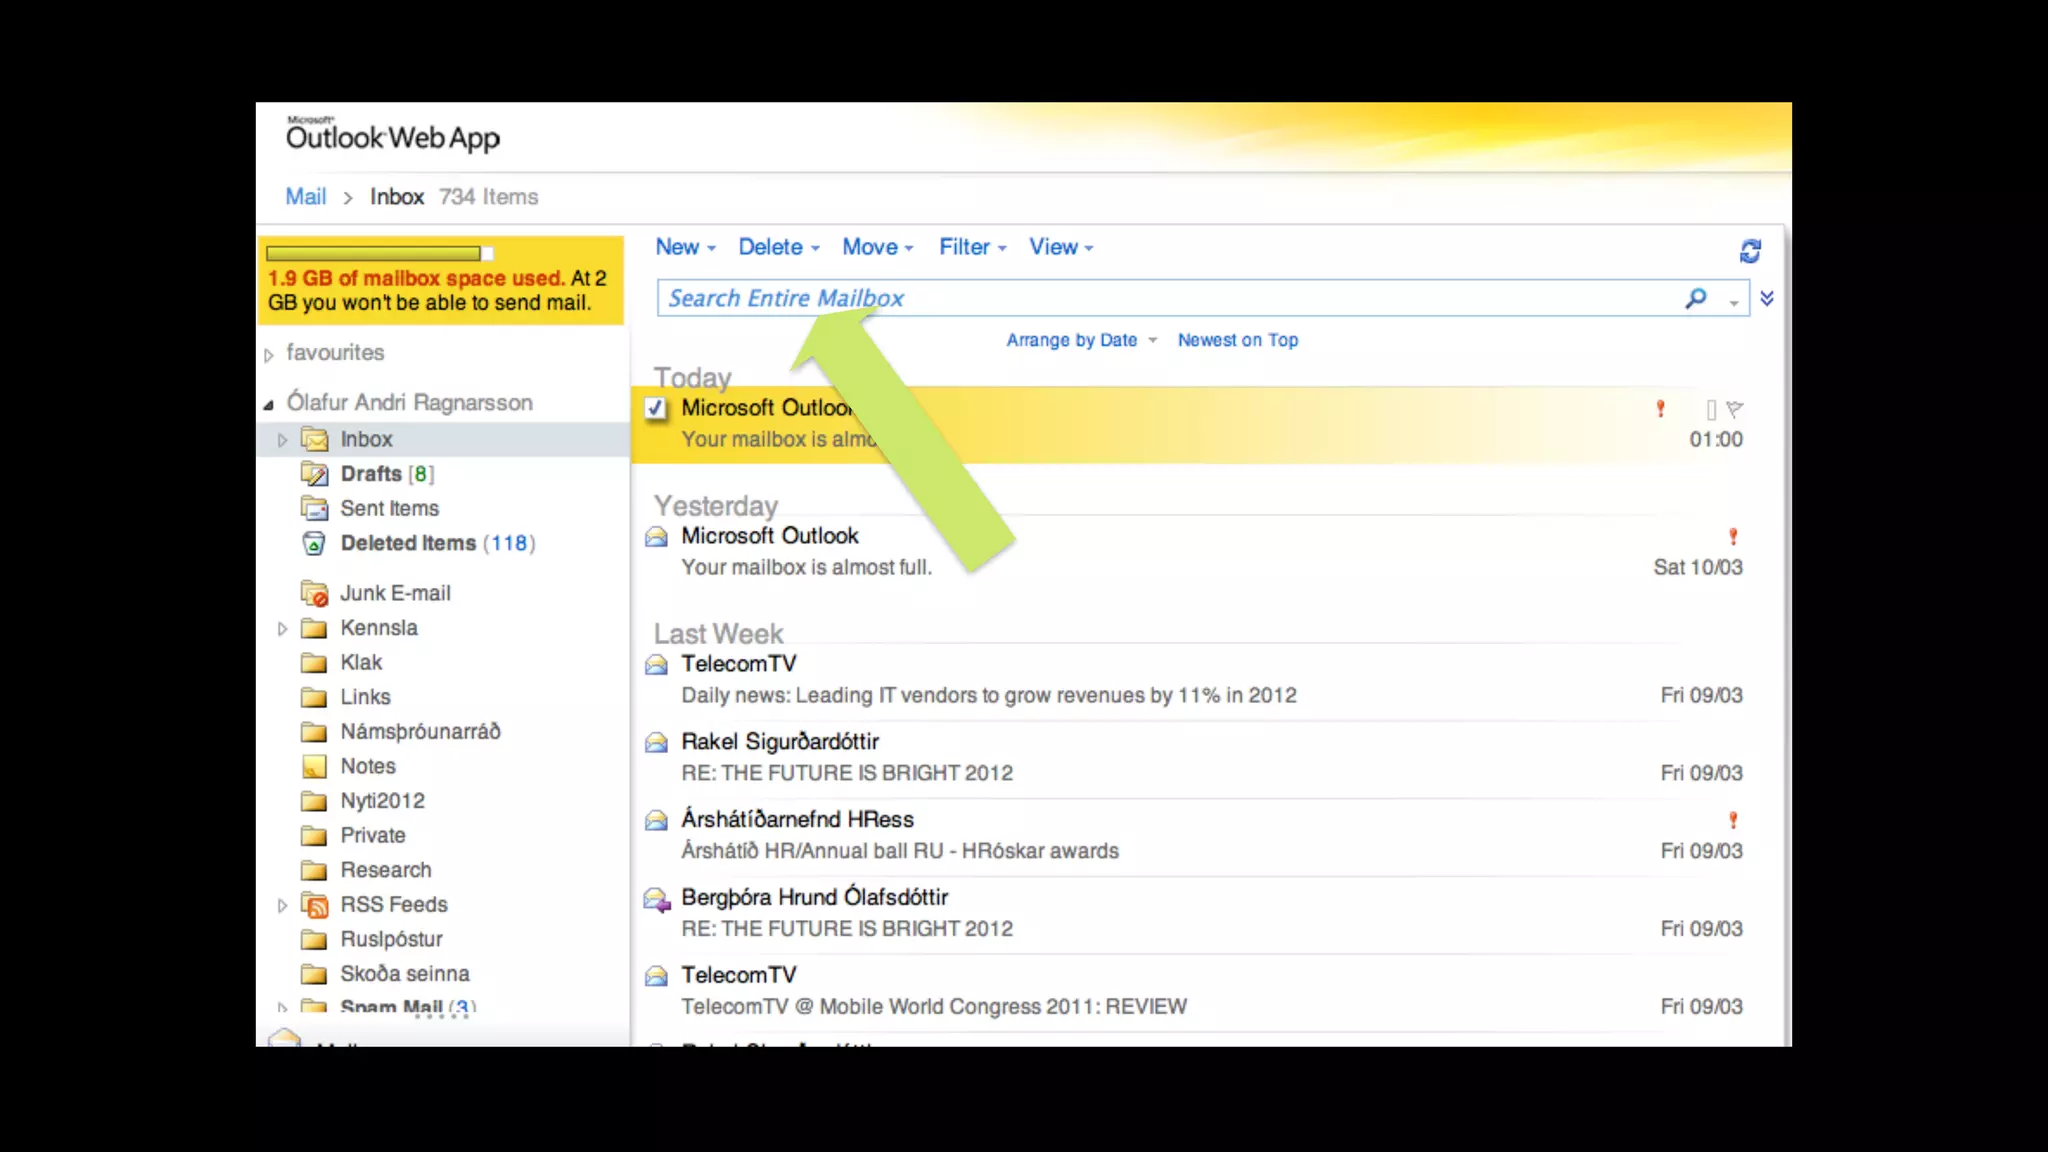Click the RSS Feeds folder icon

314,905
